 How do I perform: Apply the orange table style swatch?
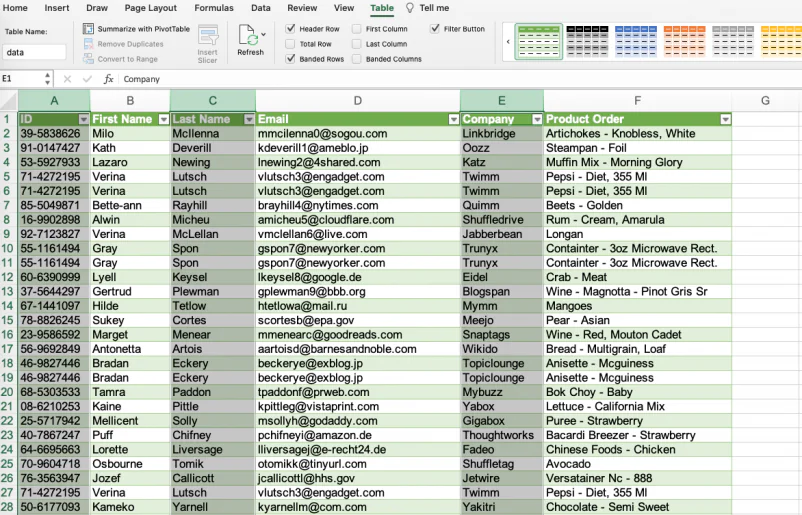tap(684, 41)
